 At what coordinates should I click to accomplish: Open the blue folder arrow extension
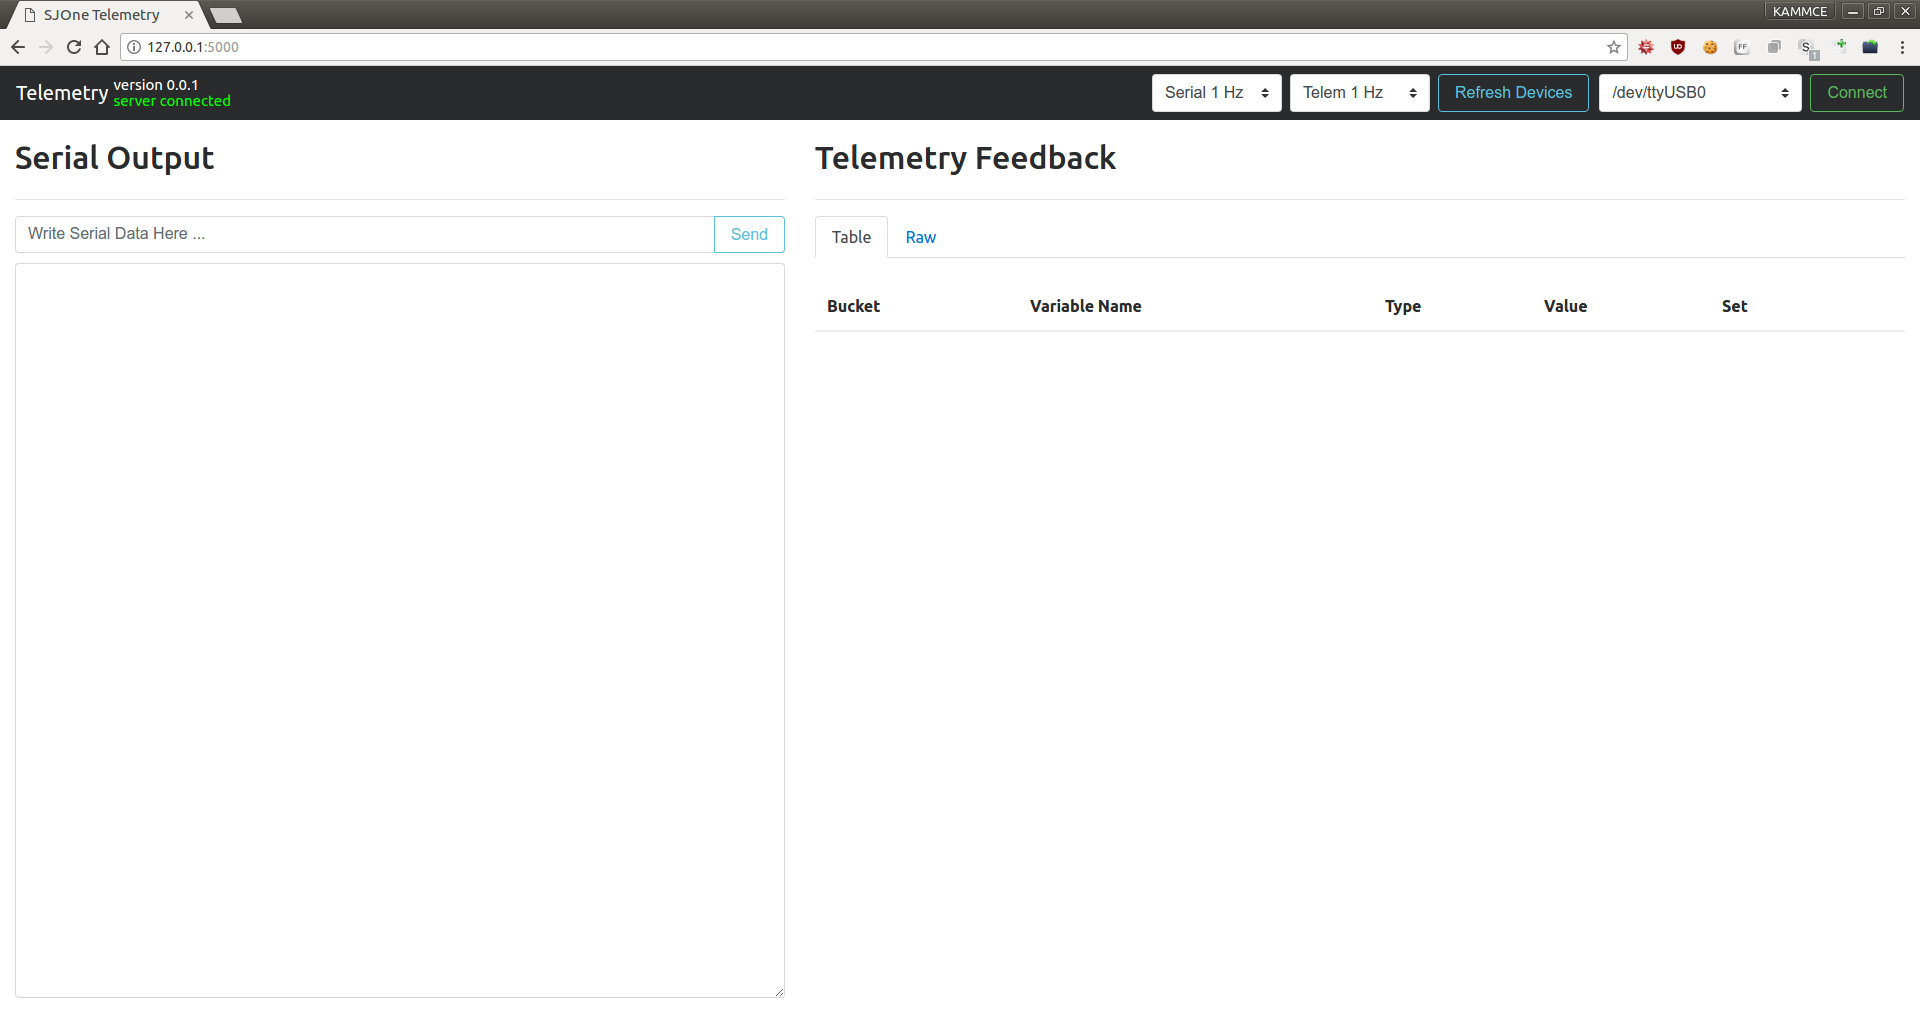tap(1870, 47)
